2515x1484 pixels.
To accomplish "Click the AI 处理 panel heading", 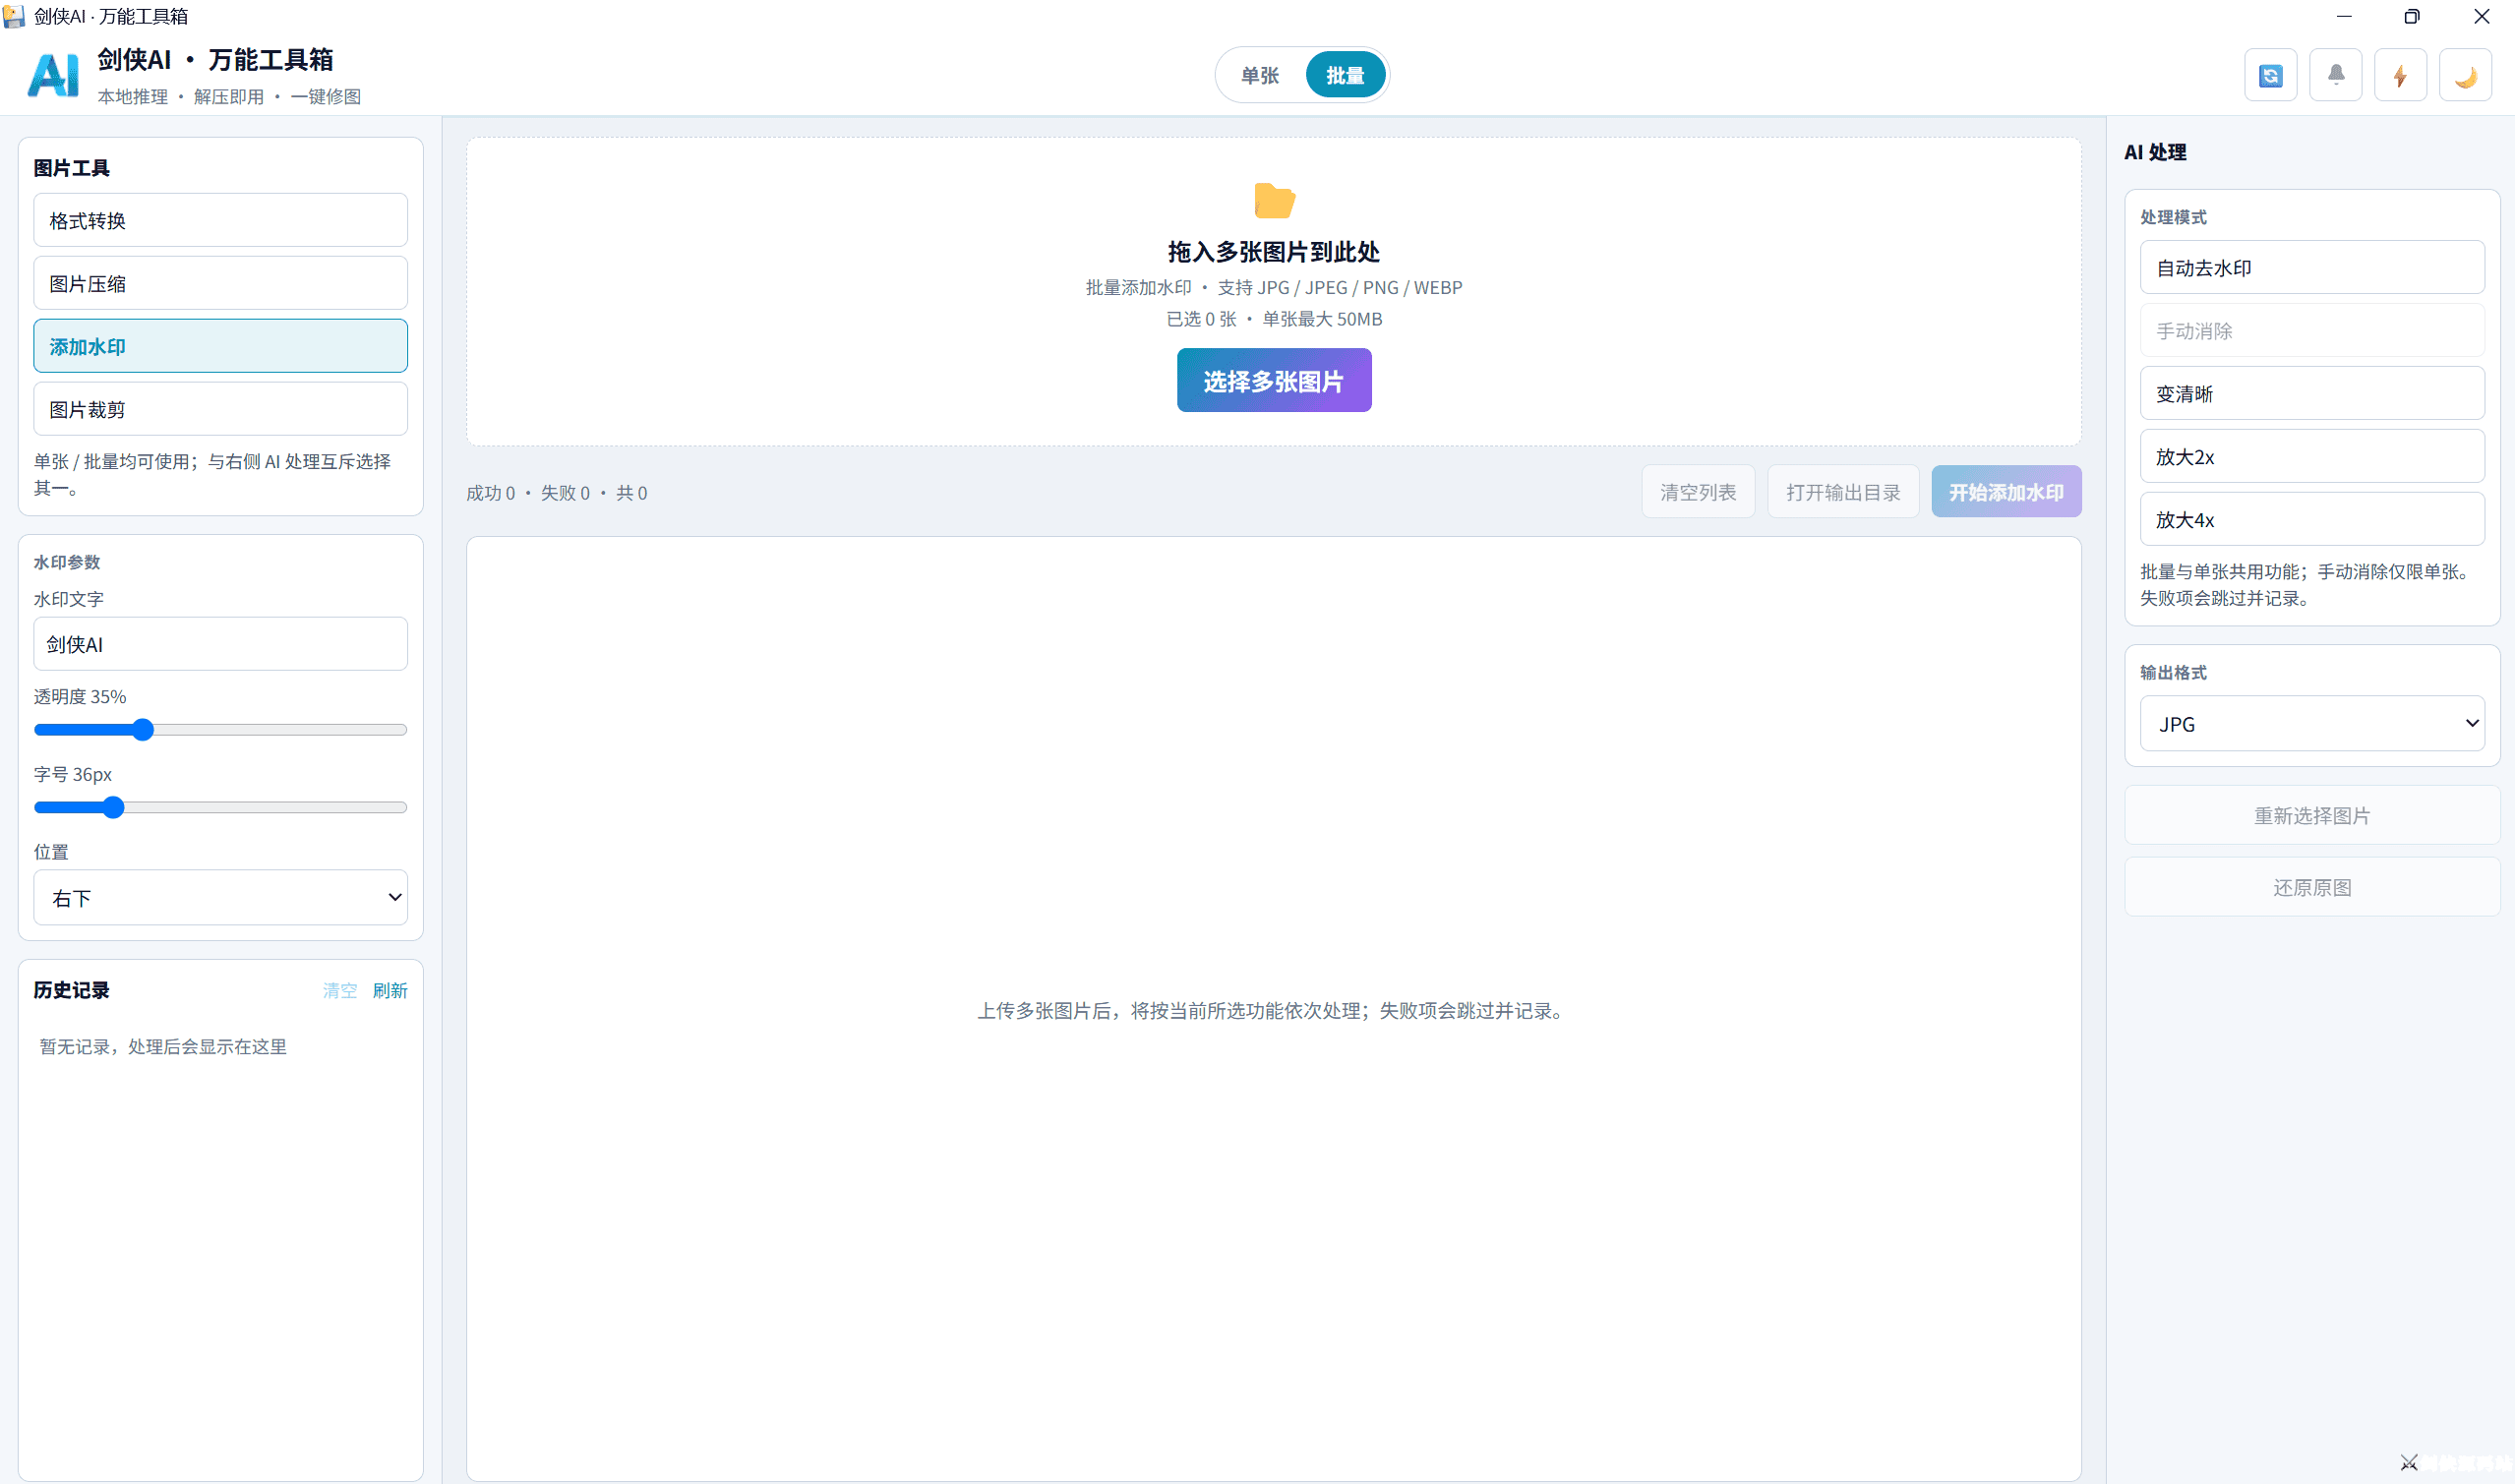I will tap(2155, 152).
